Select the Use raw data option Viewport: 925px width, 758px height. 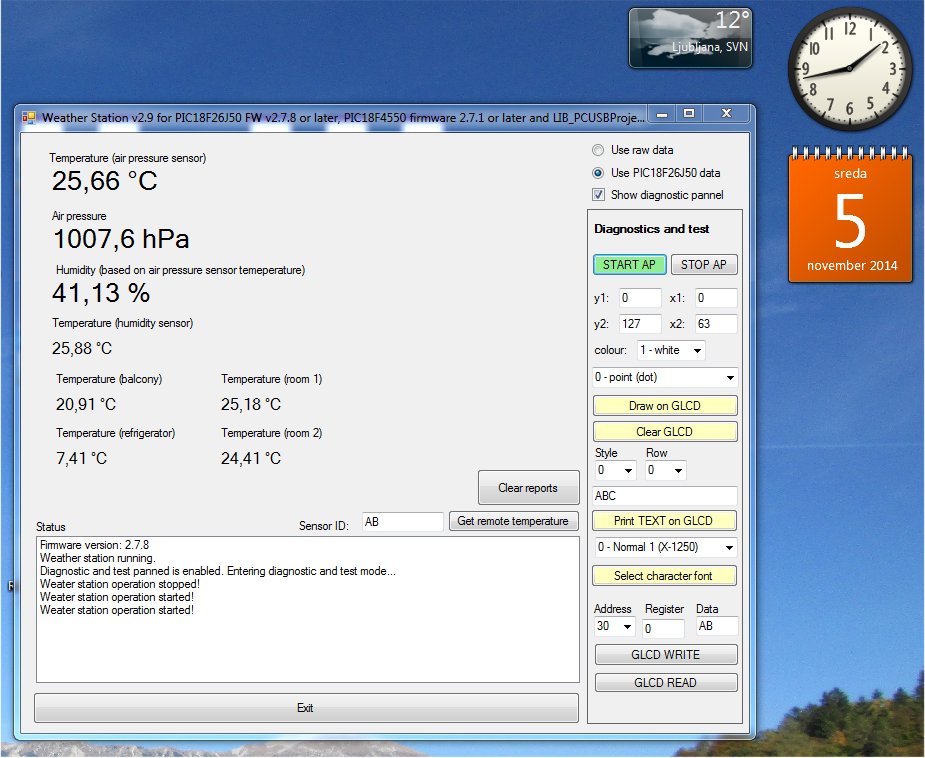pyautogui.click(x=599, y=150)
